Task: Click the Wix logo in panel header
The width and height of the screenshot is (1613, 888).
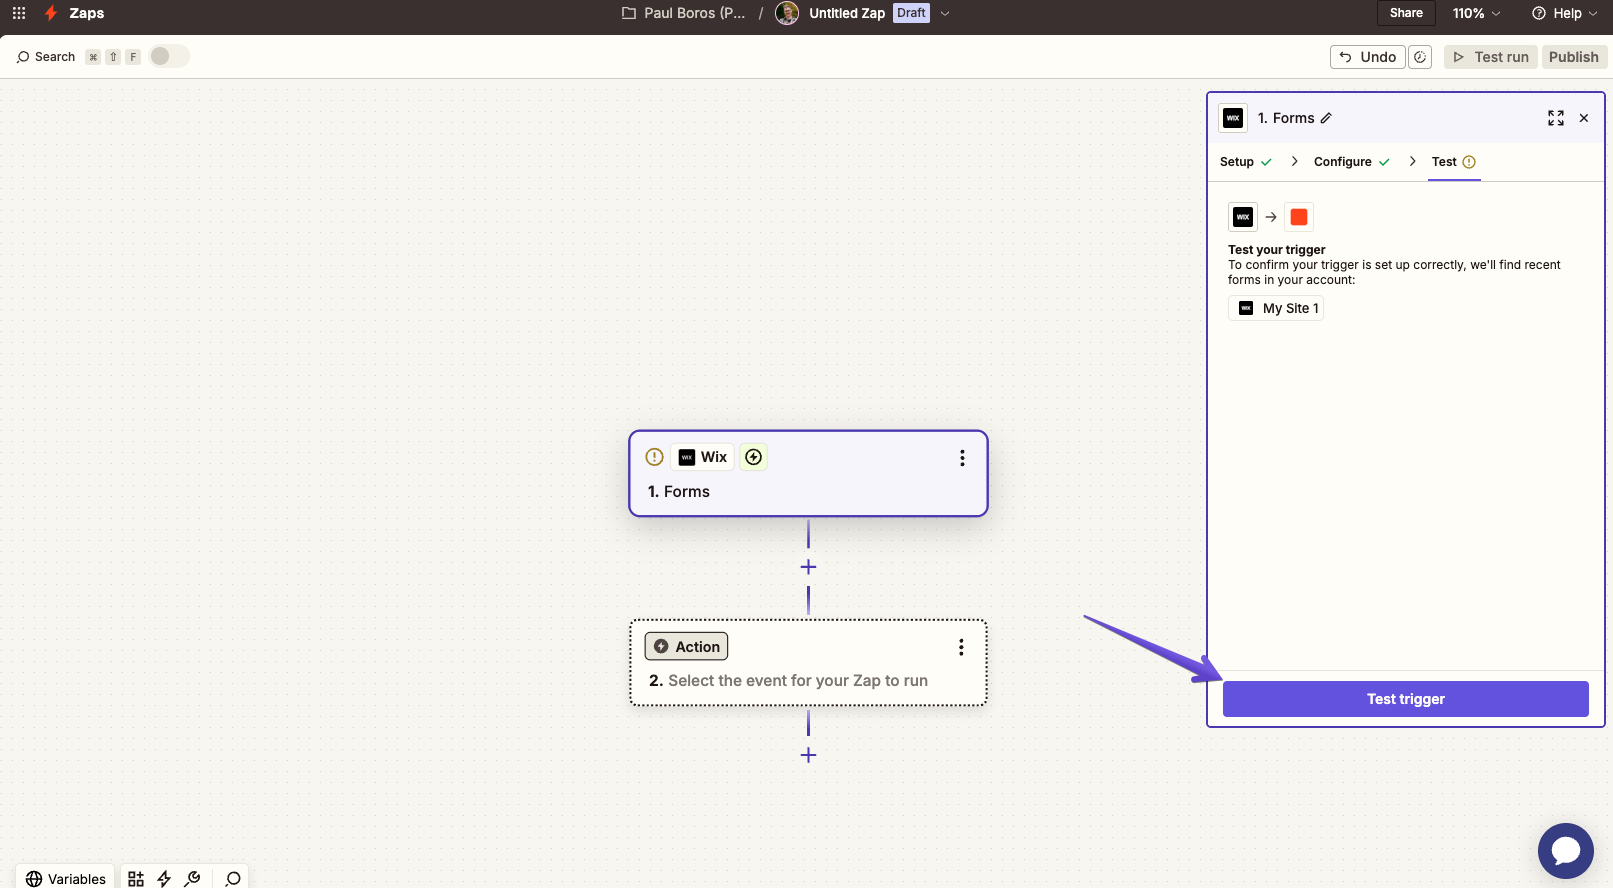Action: click(1233, 118)
